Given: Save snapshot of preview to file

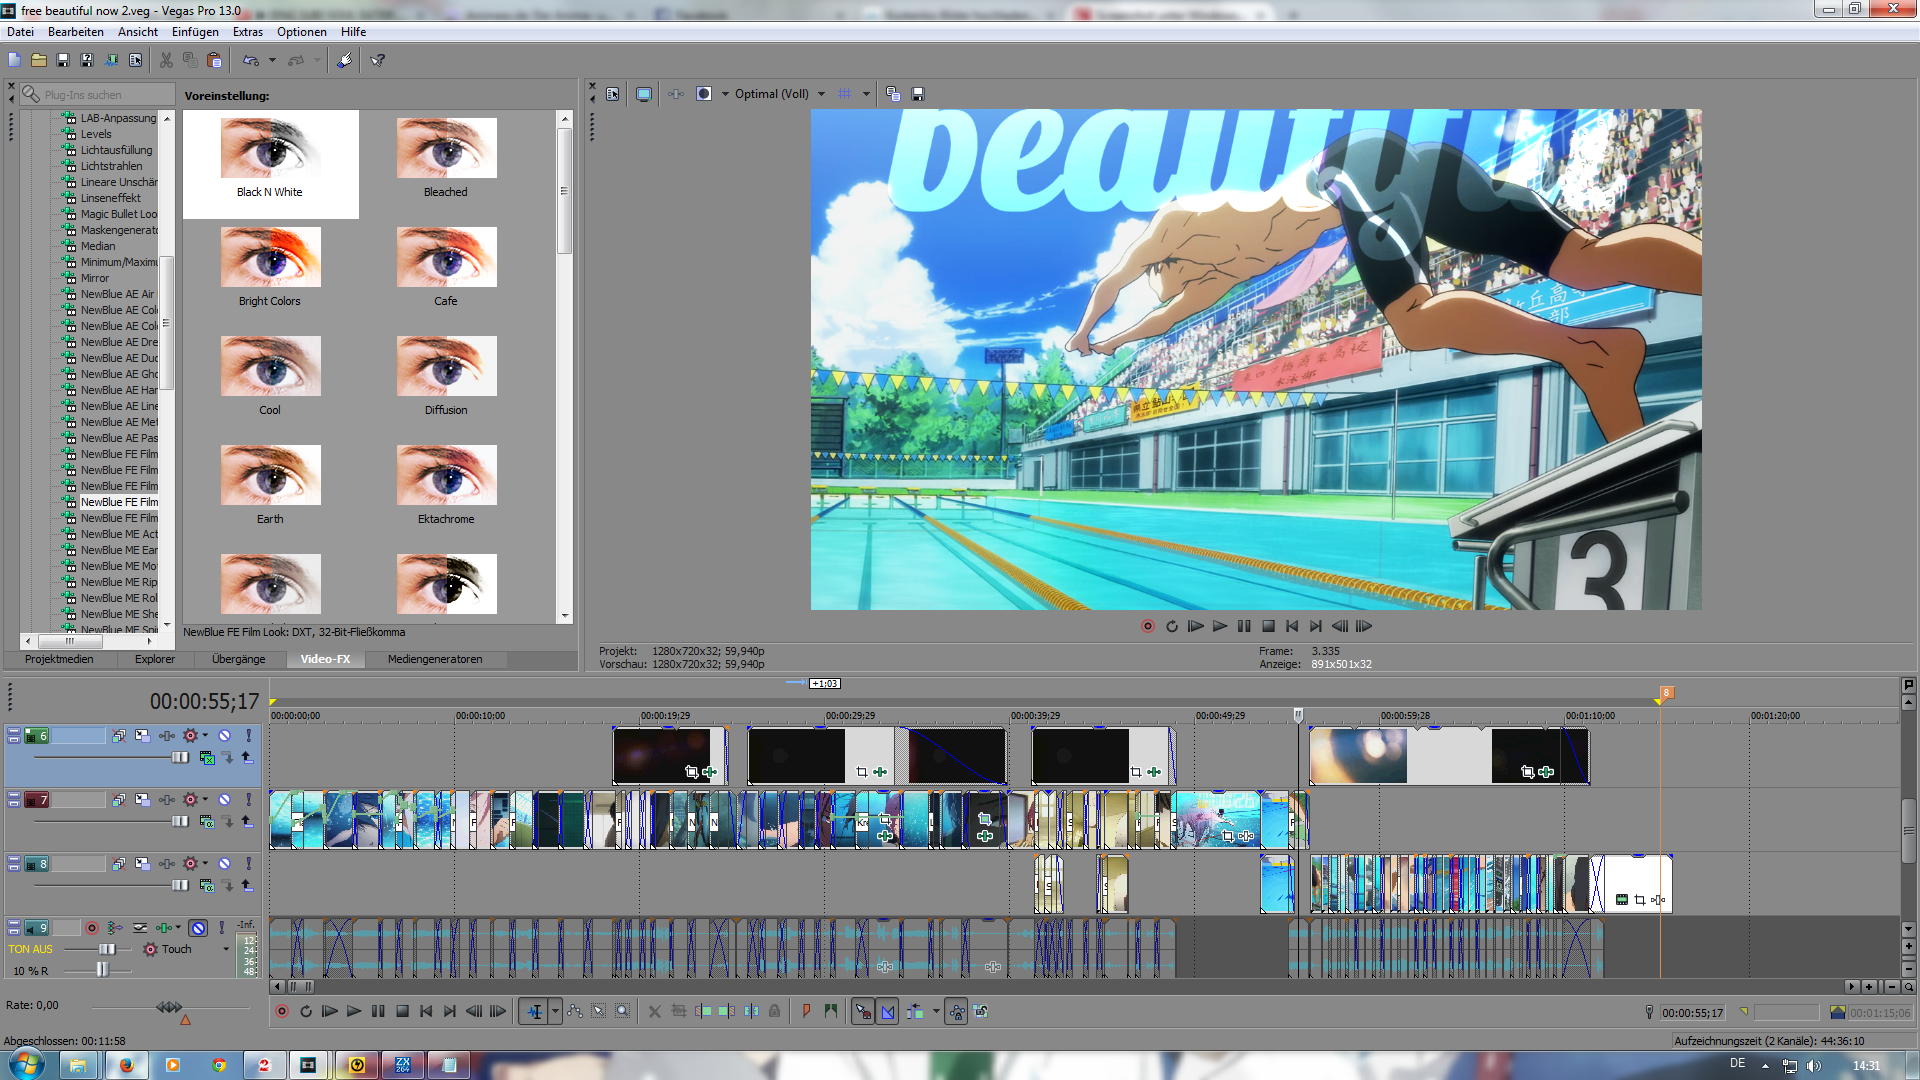Looking at the screenshot, I should [918, 94].
